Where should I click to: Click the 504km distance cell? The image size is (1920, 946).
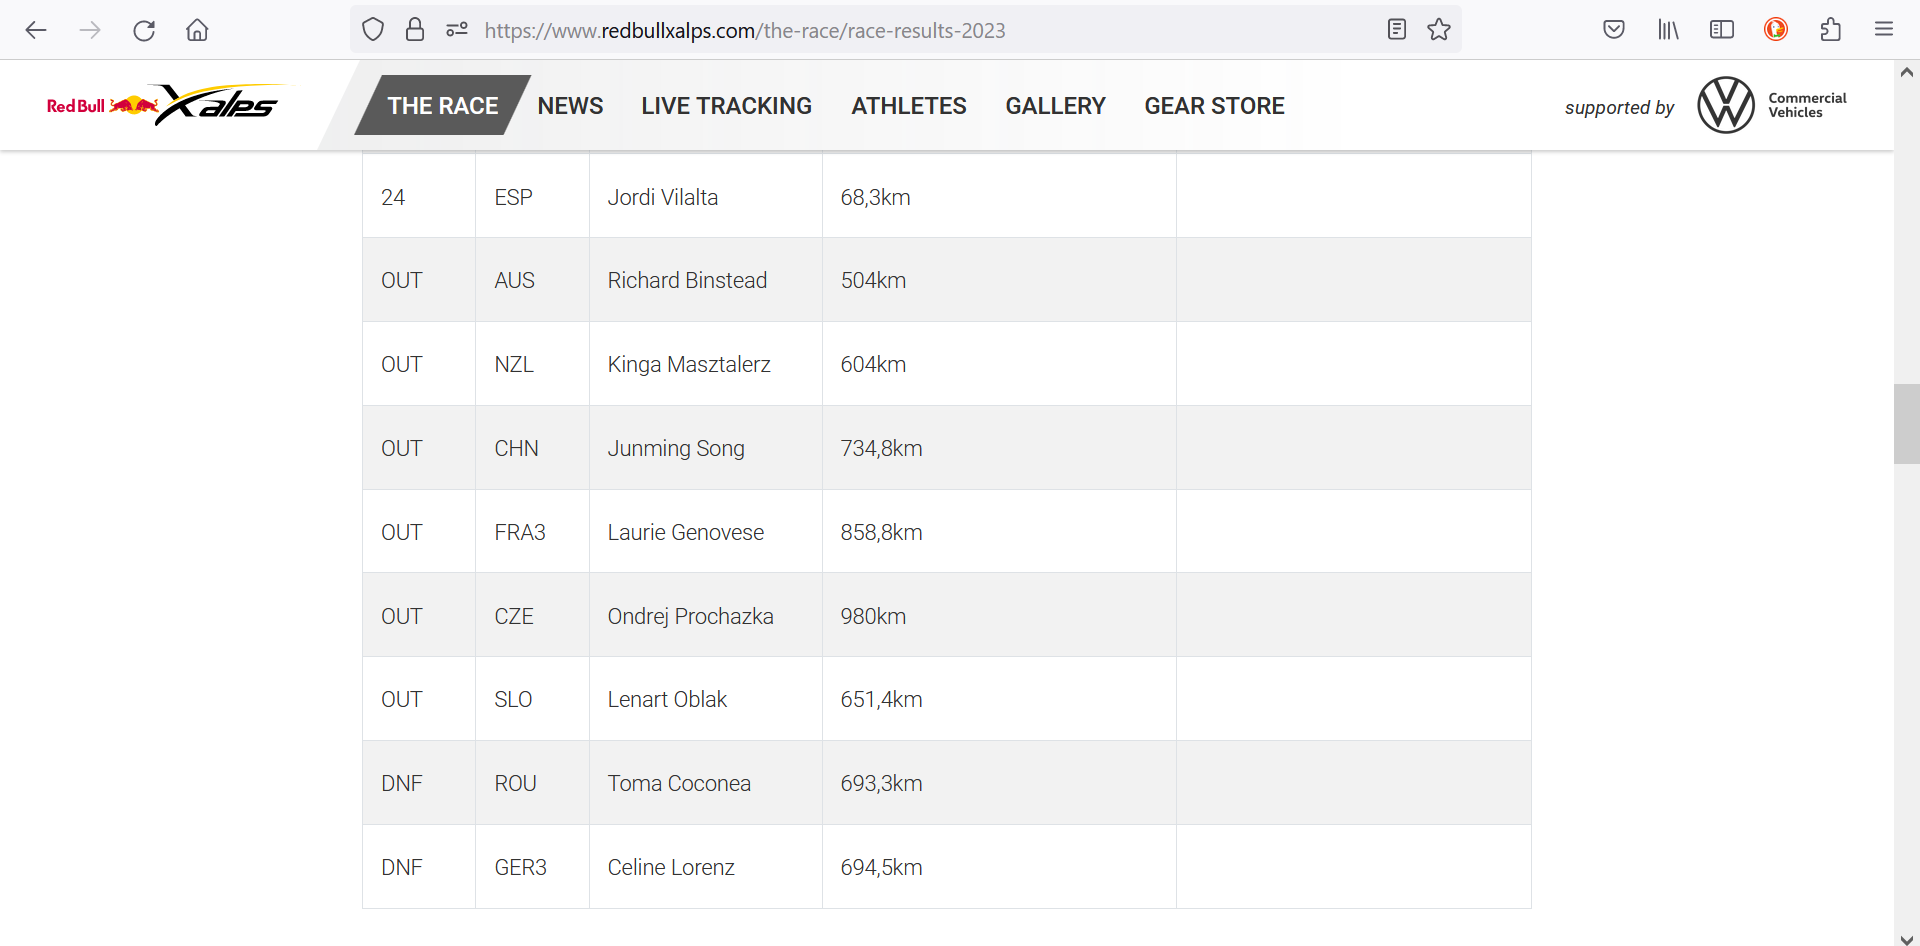[x=999, y=280]
